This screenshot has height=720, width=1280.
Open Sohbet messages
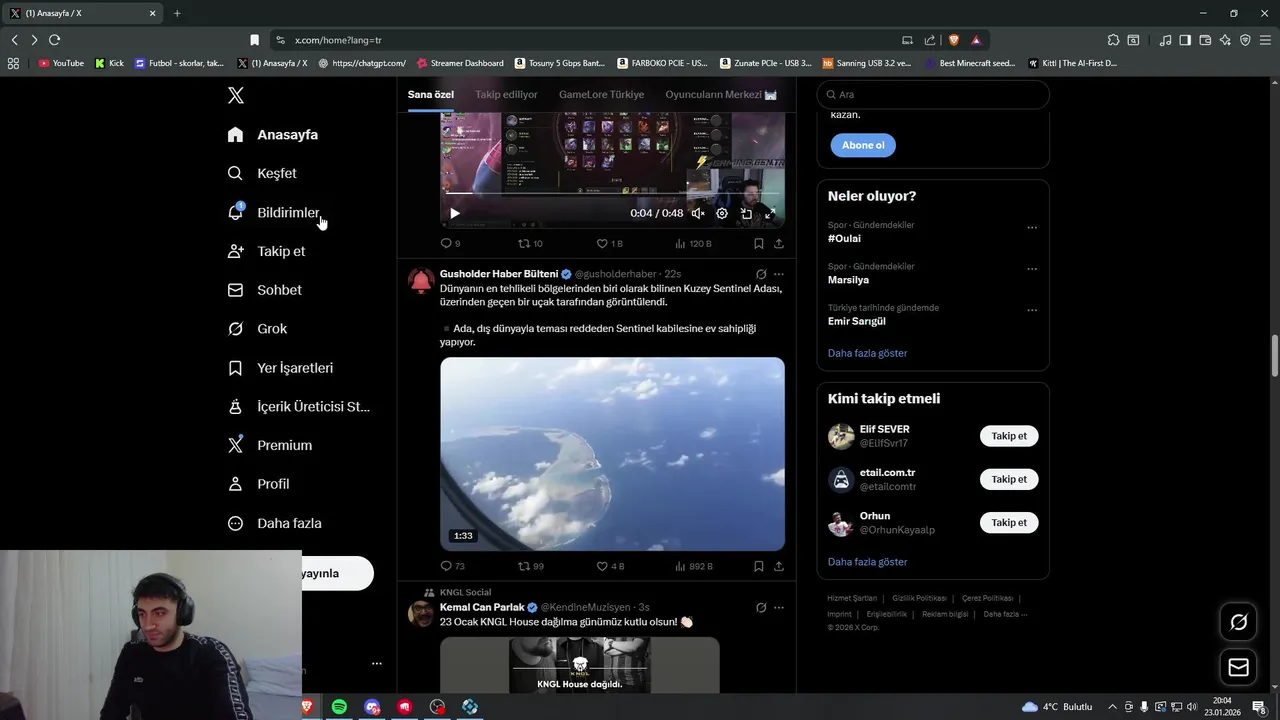tap(264, 290)
